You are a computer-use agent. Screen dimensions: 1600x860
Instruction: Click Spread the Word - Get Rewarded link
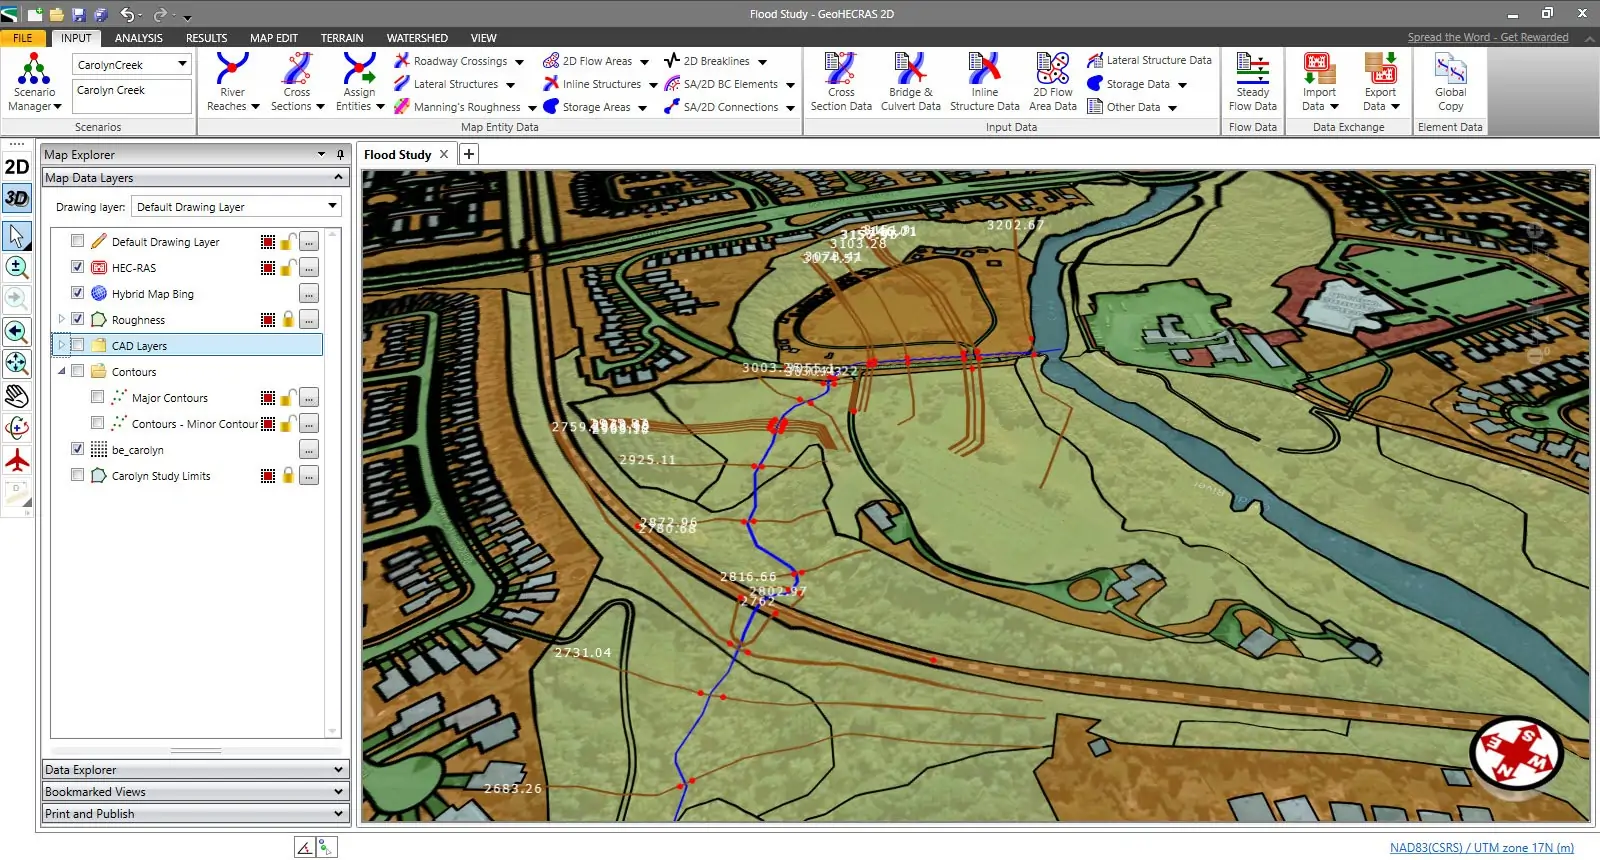[x=1487, y=38]
